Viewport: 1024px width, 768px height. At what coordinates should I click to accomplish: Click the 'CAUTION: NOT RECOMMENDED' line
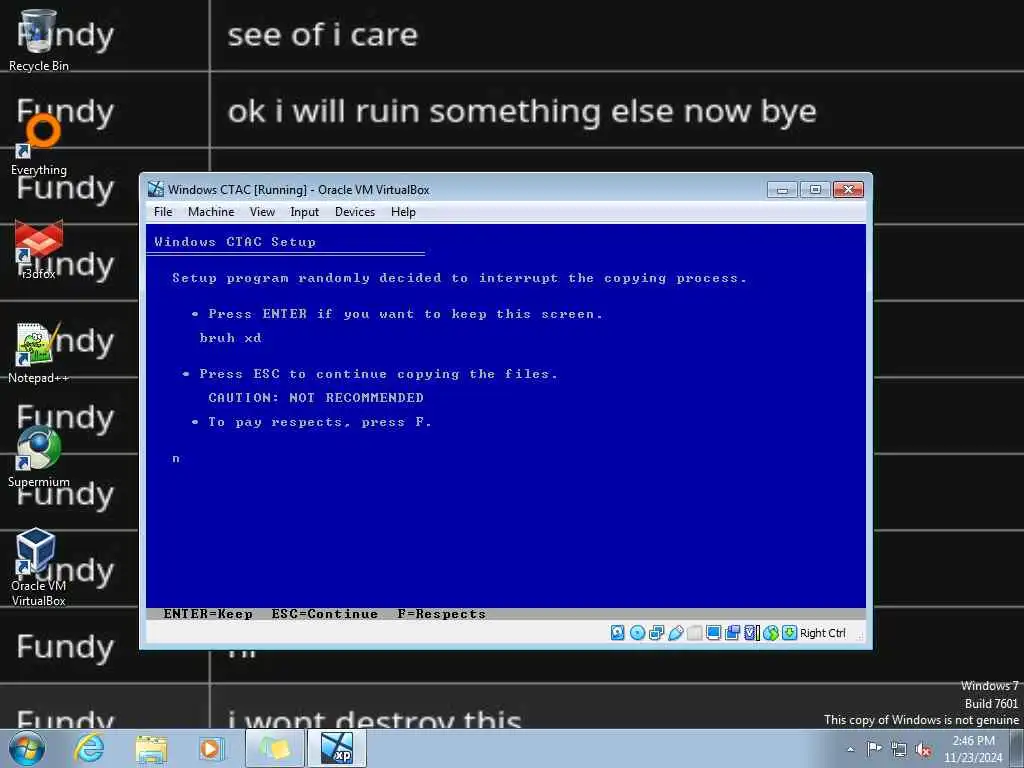[316, 397]
